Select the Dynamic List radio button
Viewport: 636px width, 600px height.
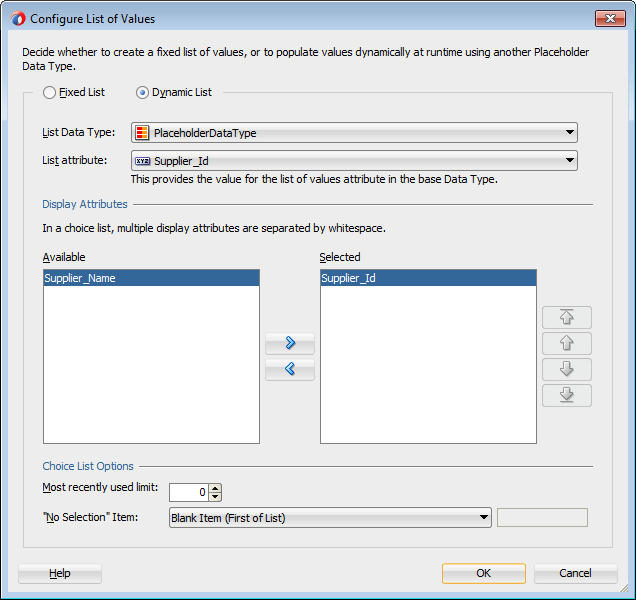coord(142,93)
